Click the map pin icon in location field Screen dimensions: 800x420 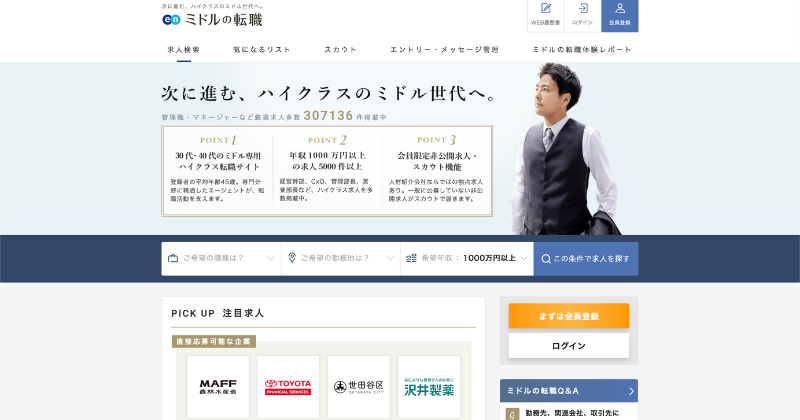click(292, 258)
